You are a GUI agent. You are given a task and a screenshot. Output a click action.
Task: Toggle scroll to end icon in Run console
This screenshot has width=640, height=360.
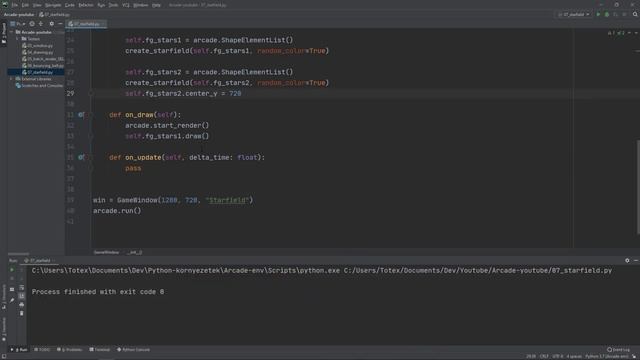[22, 296]
